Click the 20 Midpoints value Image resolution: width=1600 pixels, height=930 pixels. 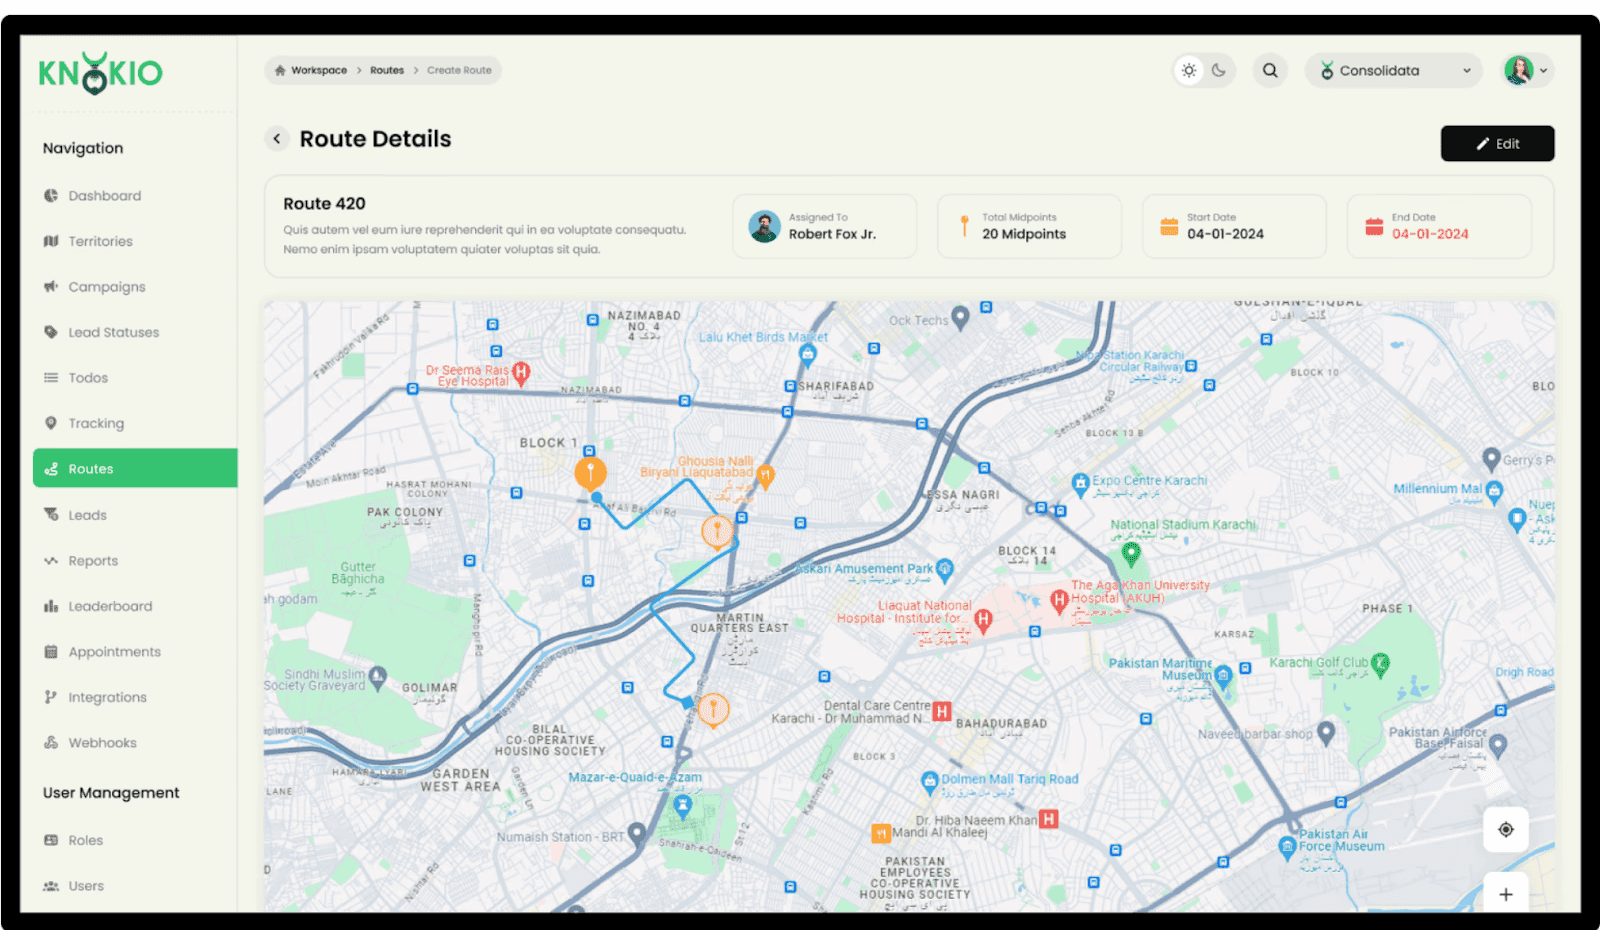click(1024, 234)
